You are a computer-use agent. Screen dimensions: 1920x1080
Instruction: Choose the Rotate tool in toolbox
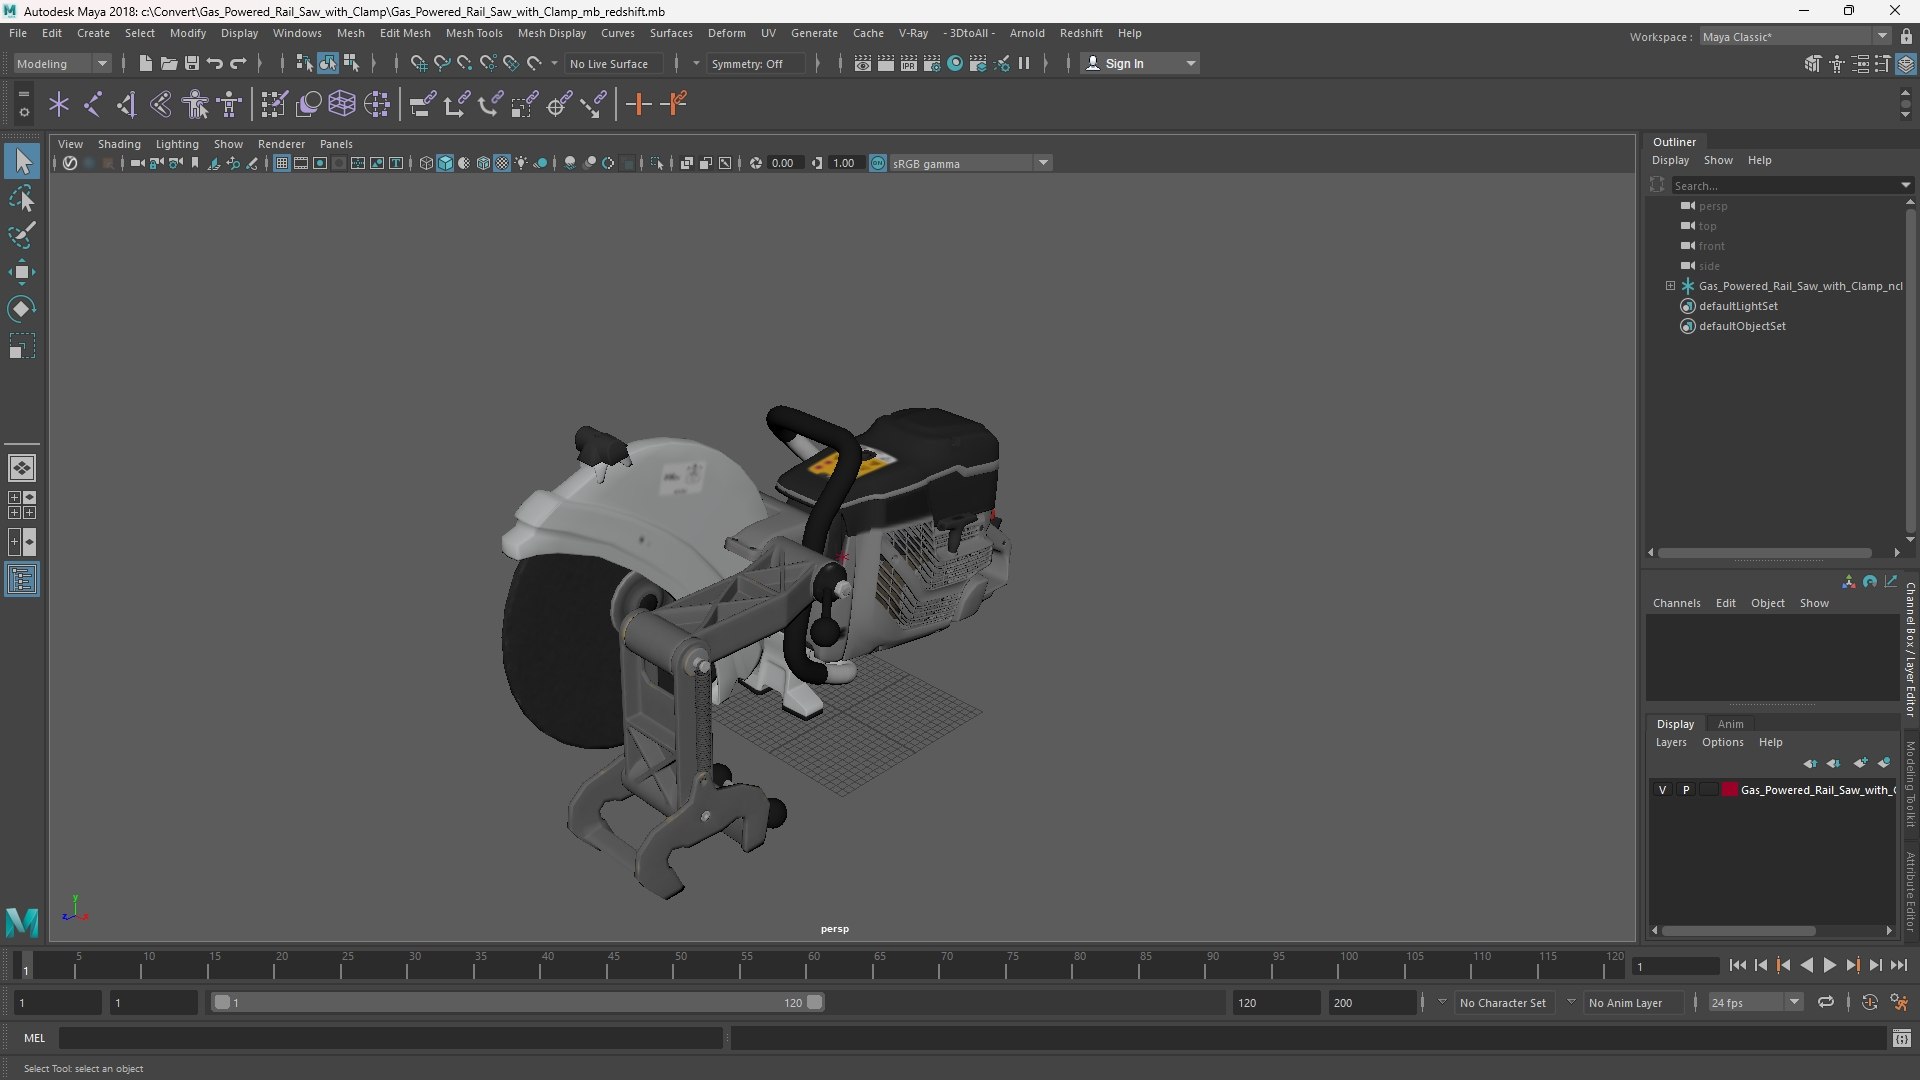click(22, 309)
